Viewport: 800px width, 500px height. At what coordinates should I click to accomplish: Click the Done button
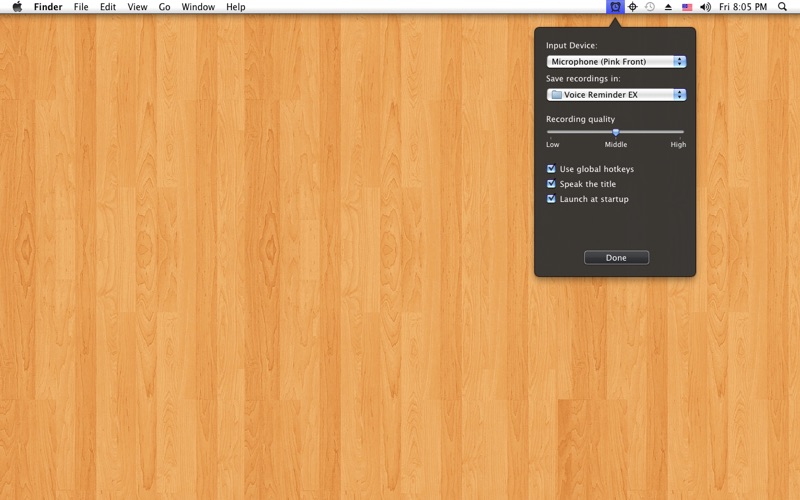[x=616, y=258]
